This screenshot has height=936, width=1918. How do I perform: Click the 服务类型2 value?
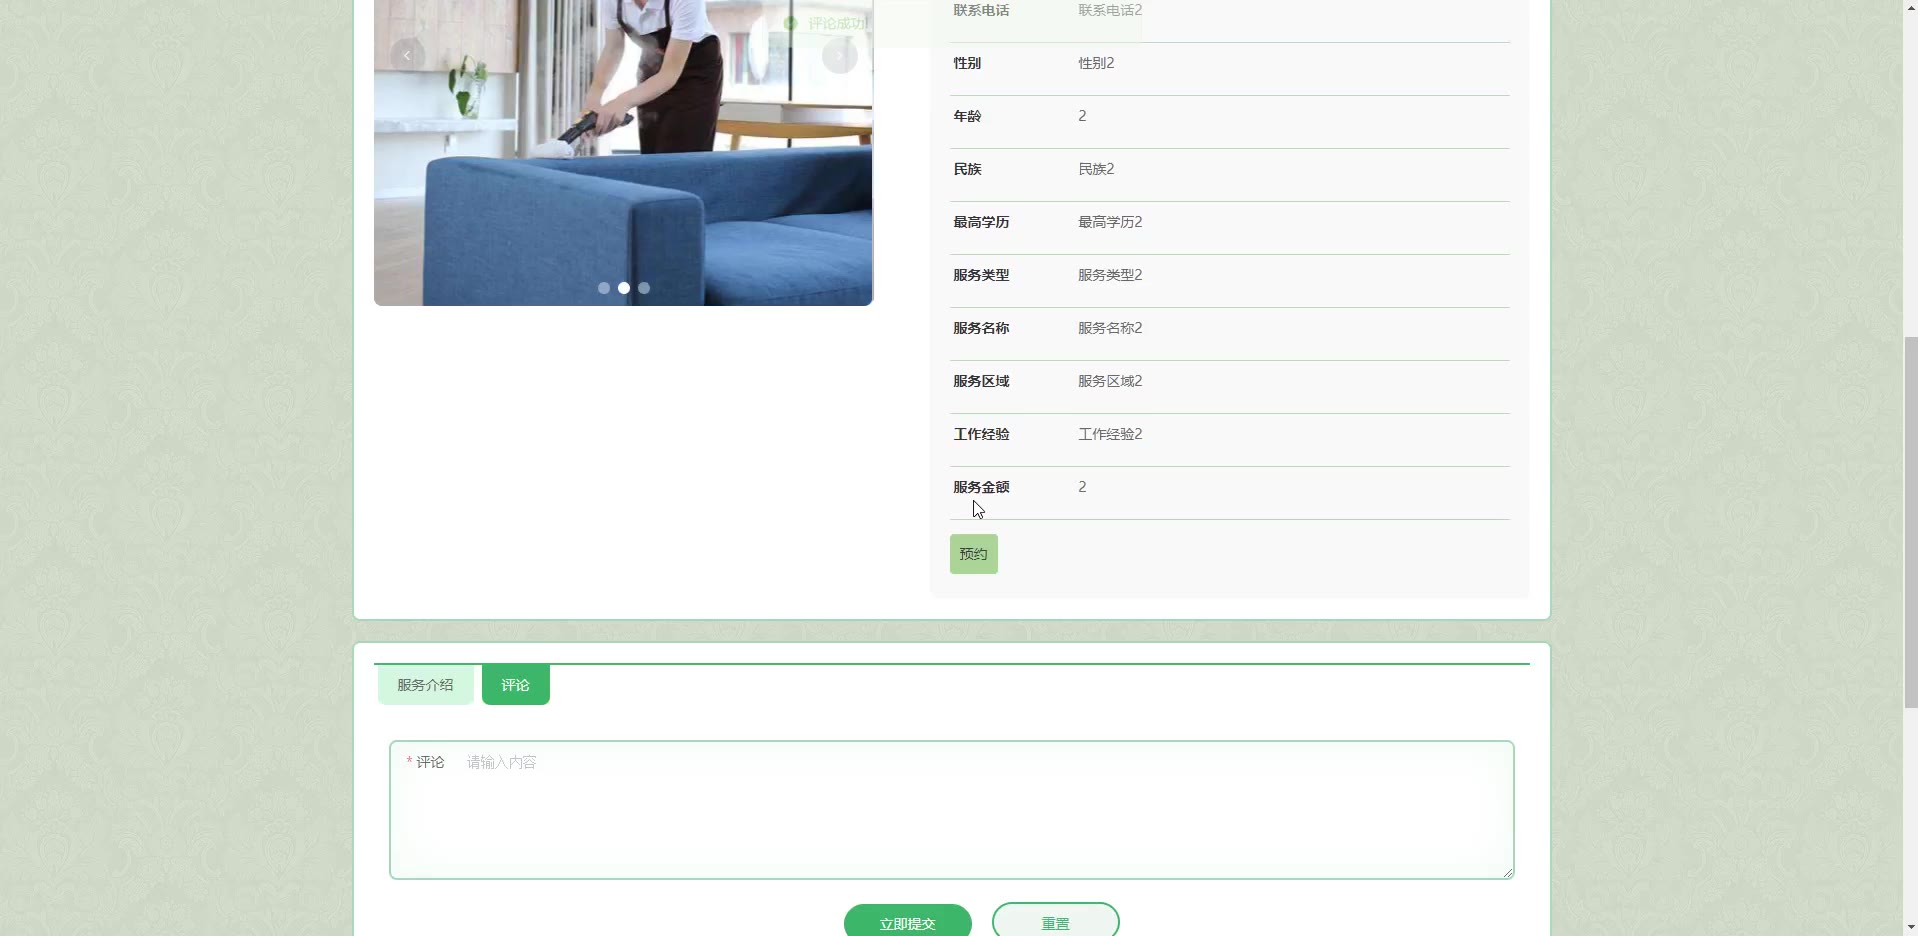tap(1110, 275)
